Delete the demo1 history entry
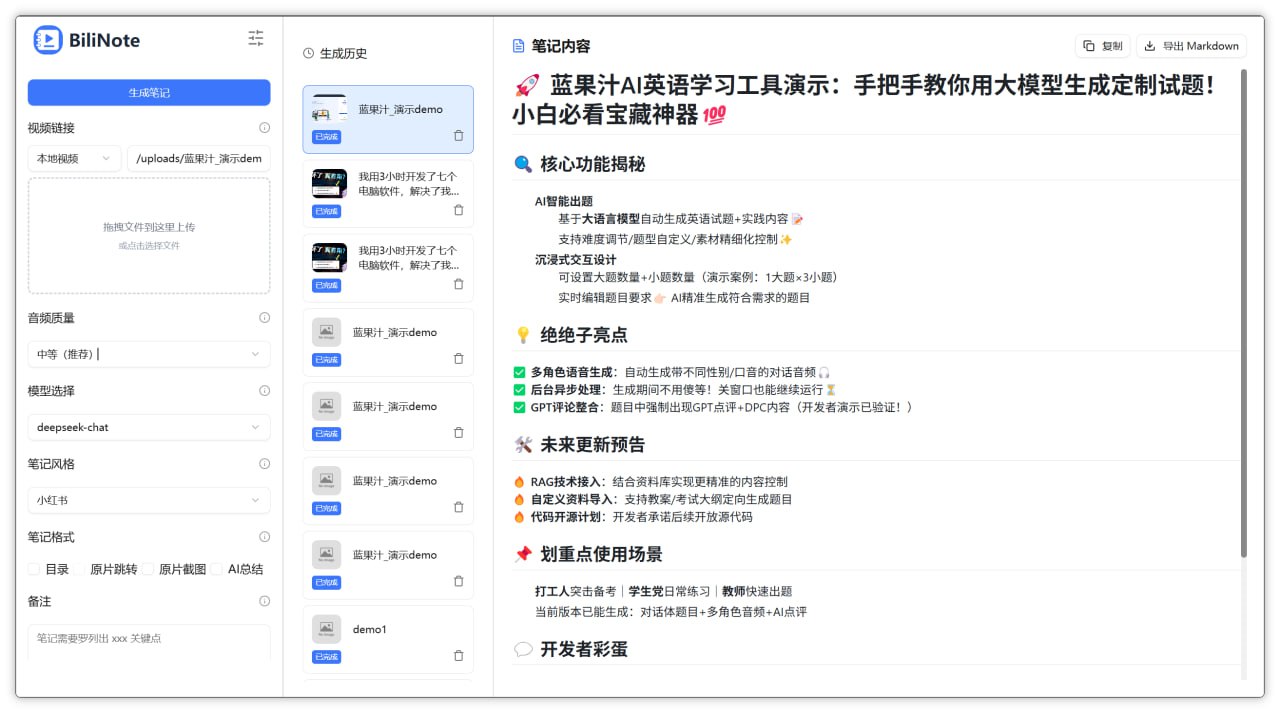1280x713 pixels. pos(458,656)
